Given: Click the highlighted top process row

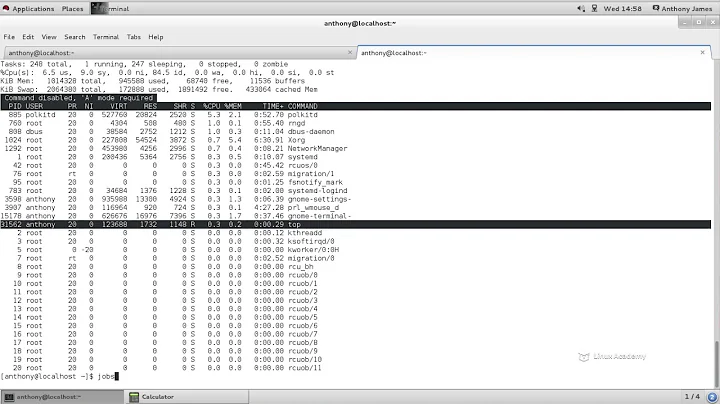Looking at the screenshot, I should 355,224.
